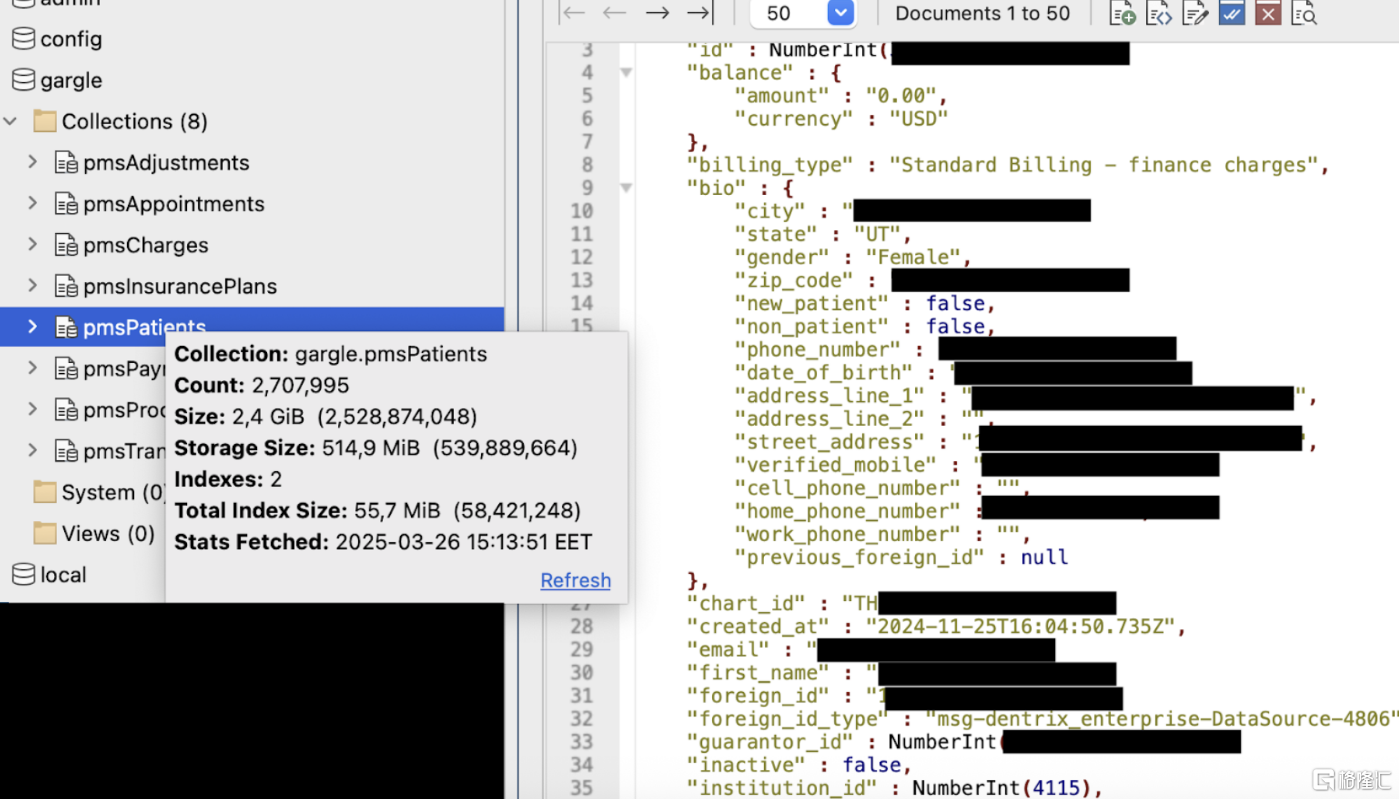The width and height of the screenshot is (1399, 799).
Task: Click the Views folder icon
Action: click(45, 533)
